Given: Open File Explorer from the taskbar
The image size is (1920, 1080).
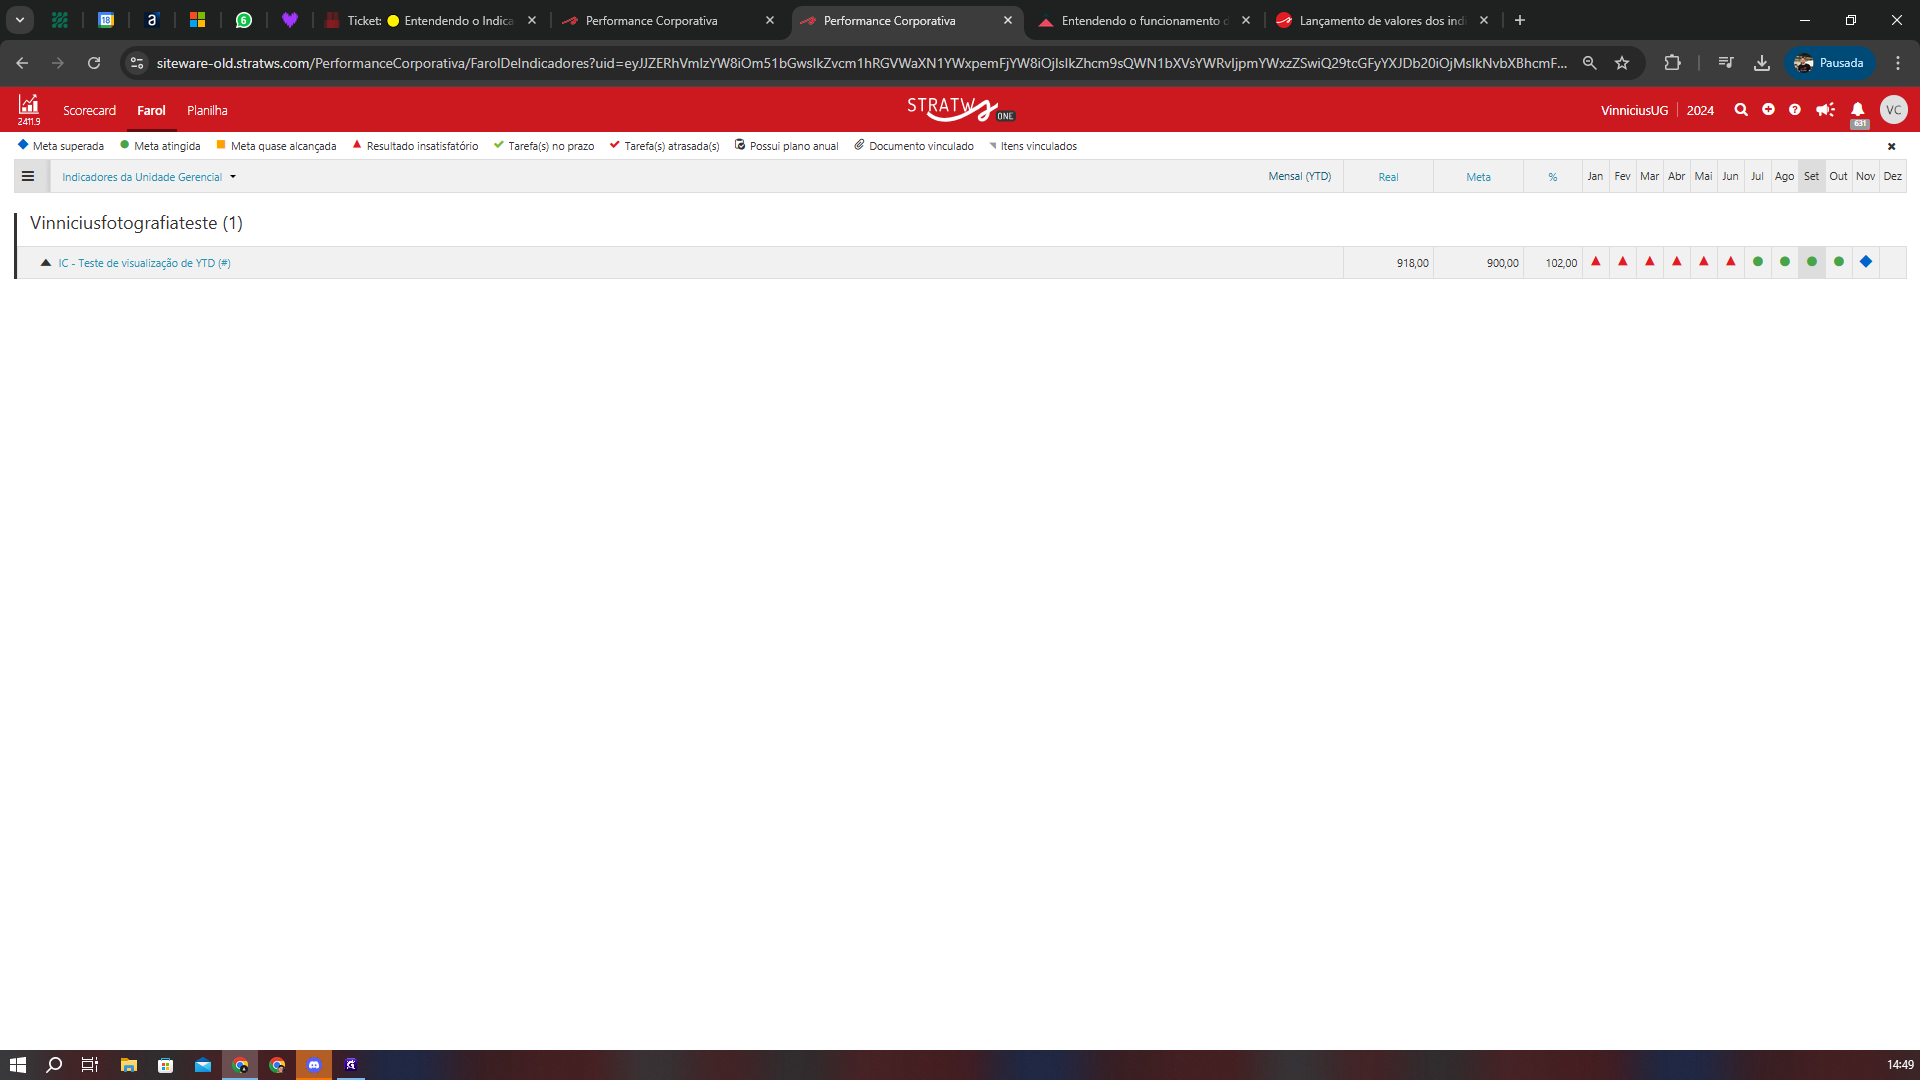Looking at the screenshot, I should [x=128, y=1065].
